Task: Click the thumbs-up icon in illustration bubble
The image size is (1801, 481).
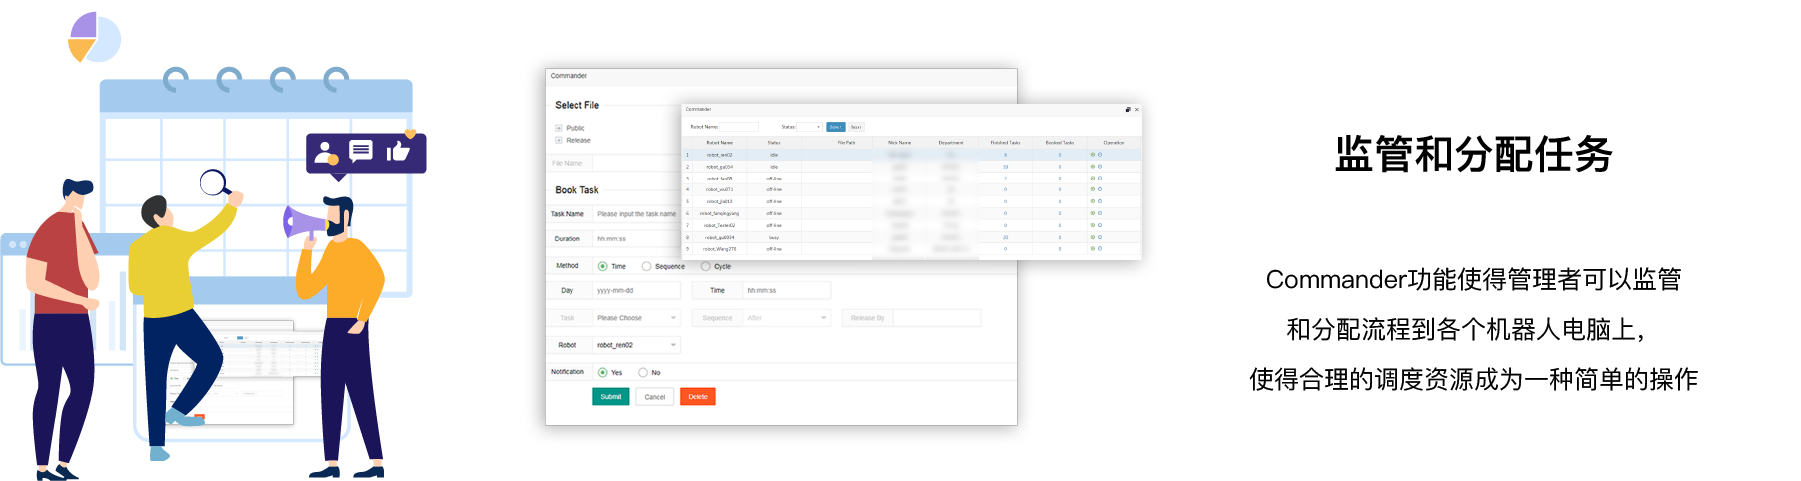Action: 398,151
